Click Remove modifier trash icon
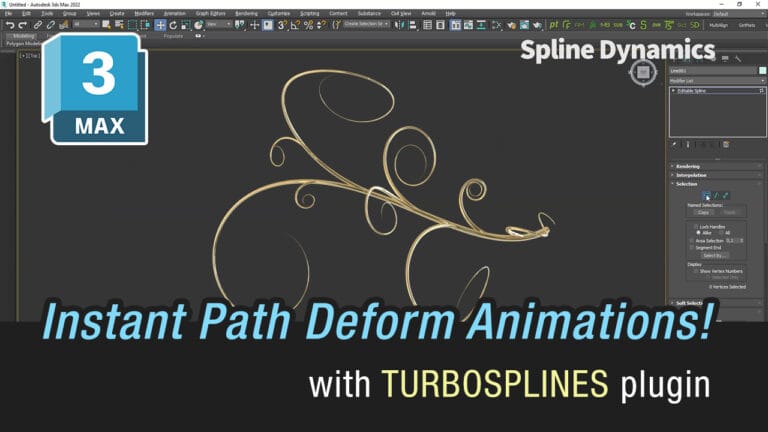The height and width of the screenshot is (432, 768). tap(726, 144)
